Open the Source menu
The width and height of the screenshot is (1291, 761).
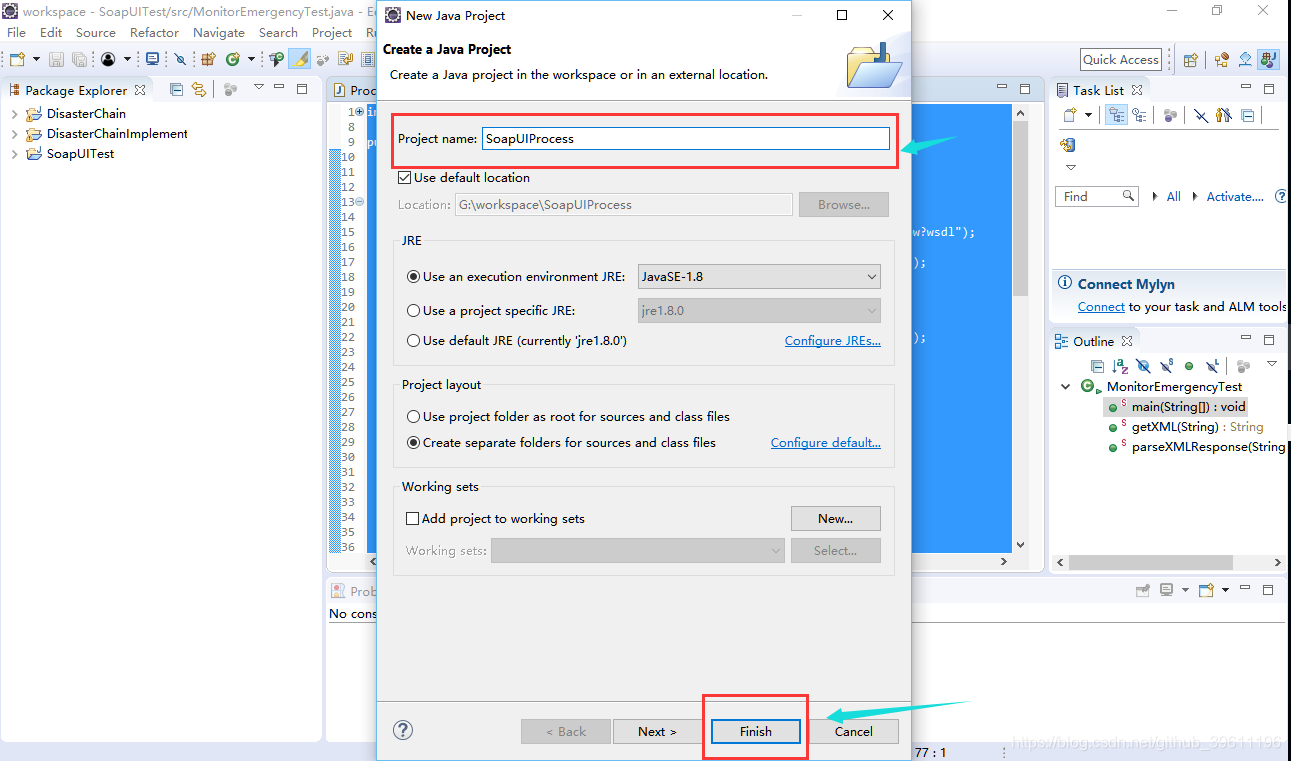click(x=96, y=32)
